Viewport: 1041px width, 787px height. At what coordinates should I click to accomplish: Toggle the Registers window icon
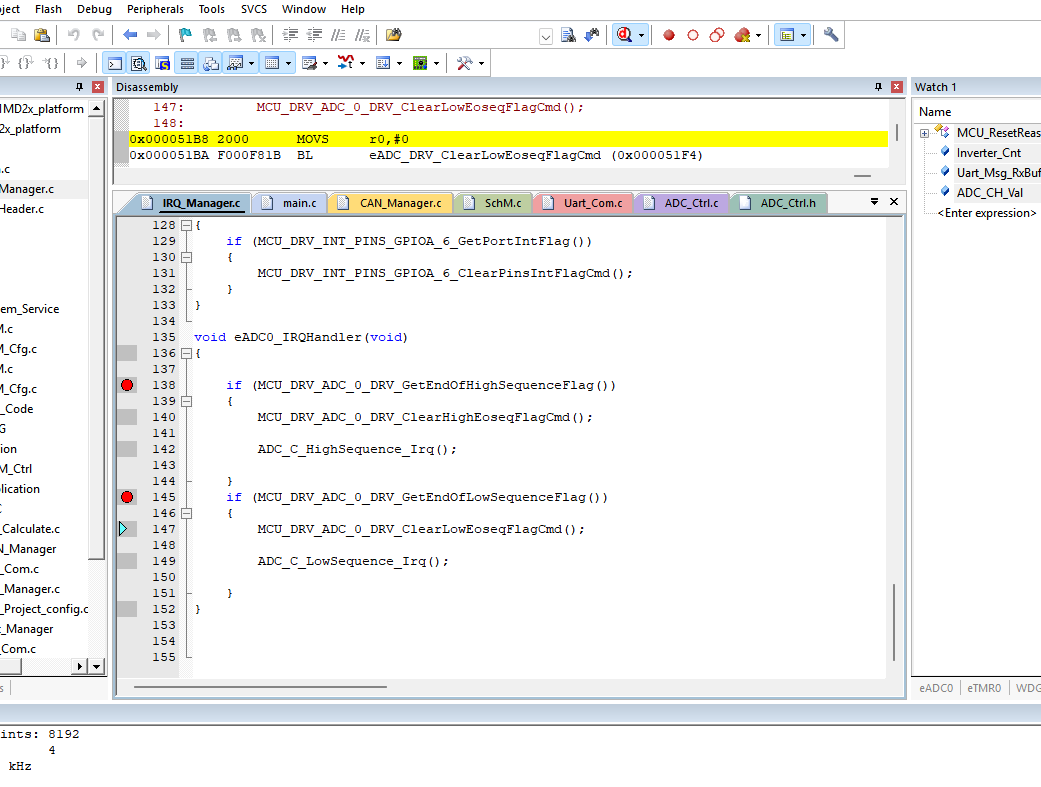pyautogui.click(x=187, y=63)
